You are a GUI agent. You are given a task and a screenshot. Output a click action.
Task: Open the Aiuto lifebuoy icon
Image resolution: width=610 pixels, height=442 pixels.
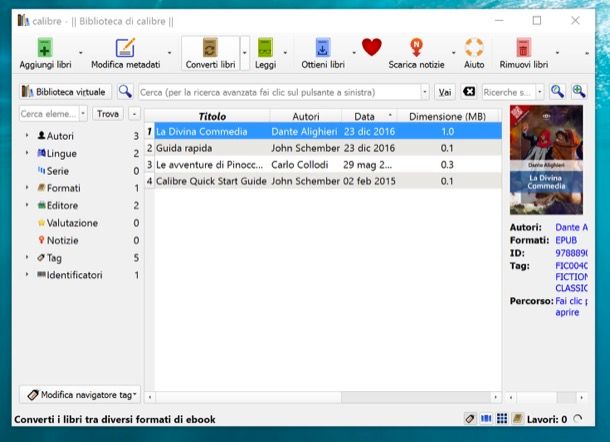474,48
